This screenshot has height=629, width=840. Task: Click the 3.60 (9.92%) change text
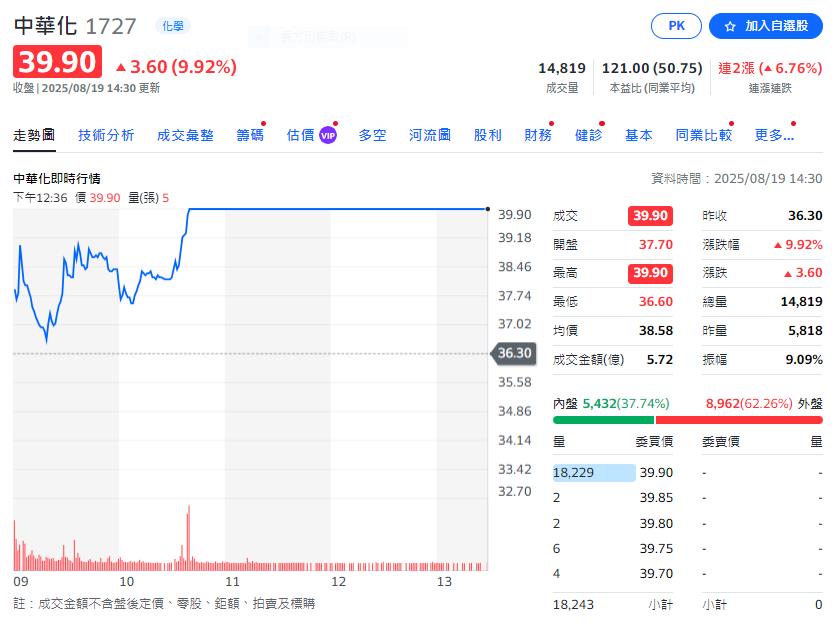(176, 67)
